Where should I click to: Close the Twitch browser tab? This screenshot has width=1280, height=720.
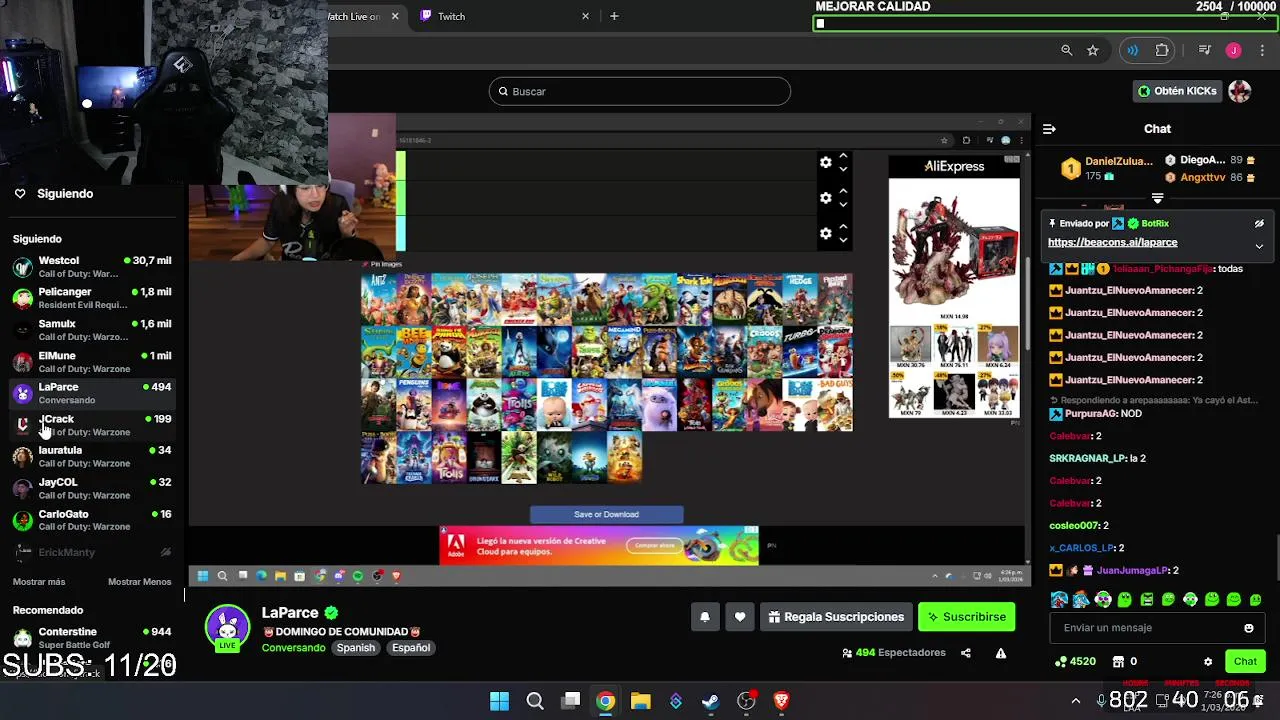586,16
